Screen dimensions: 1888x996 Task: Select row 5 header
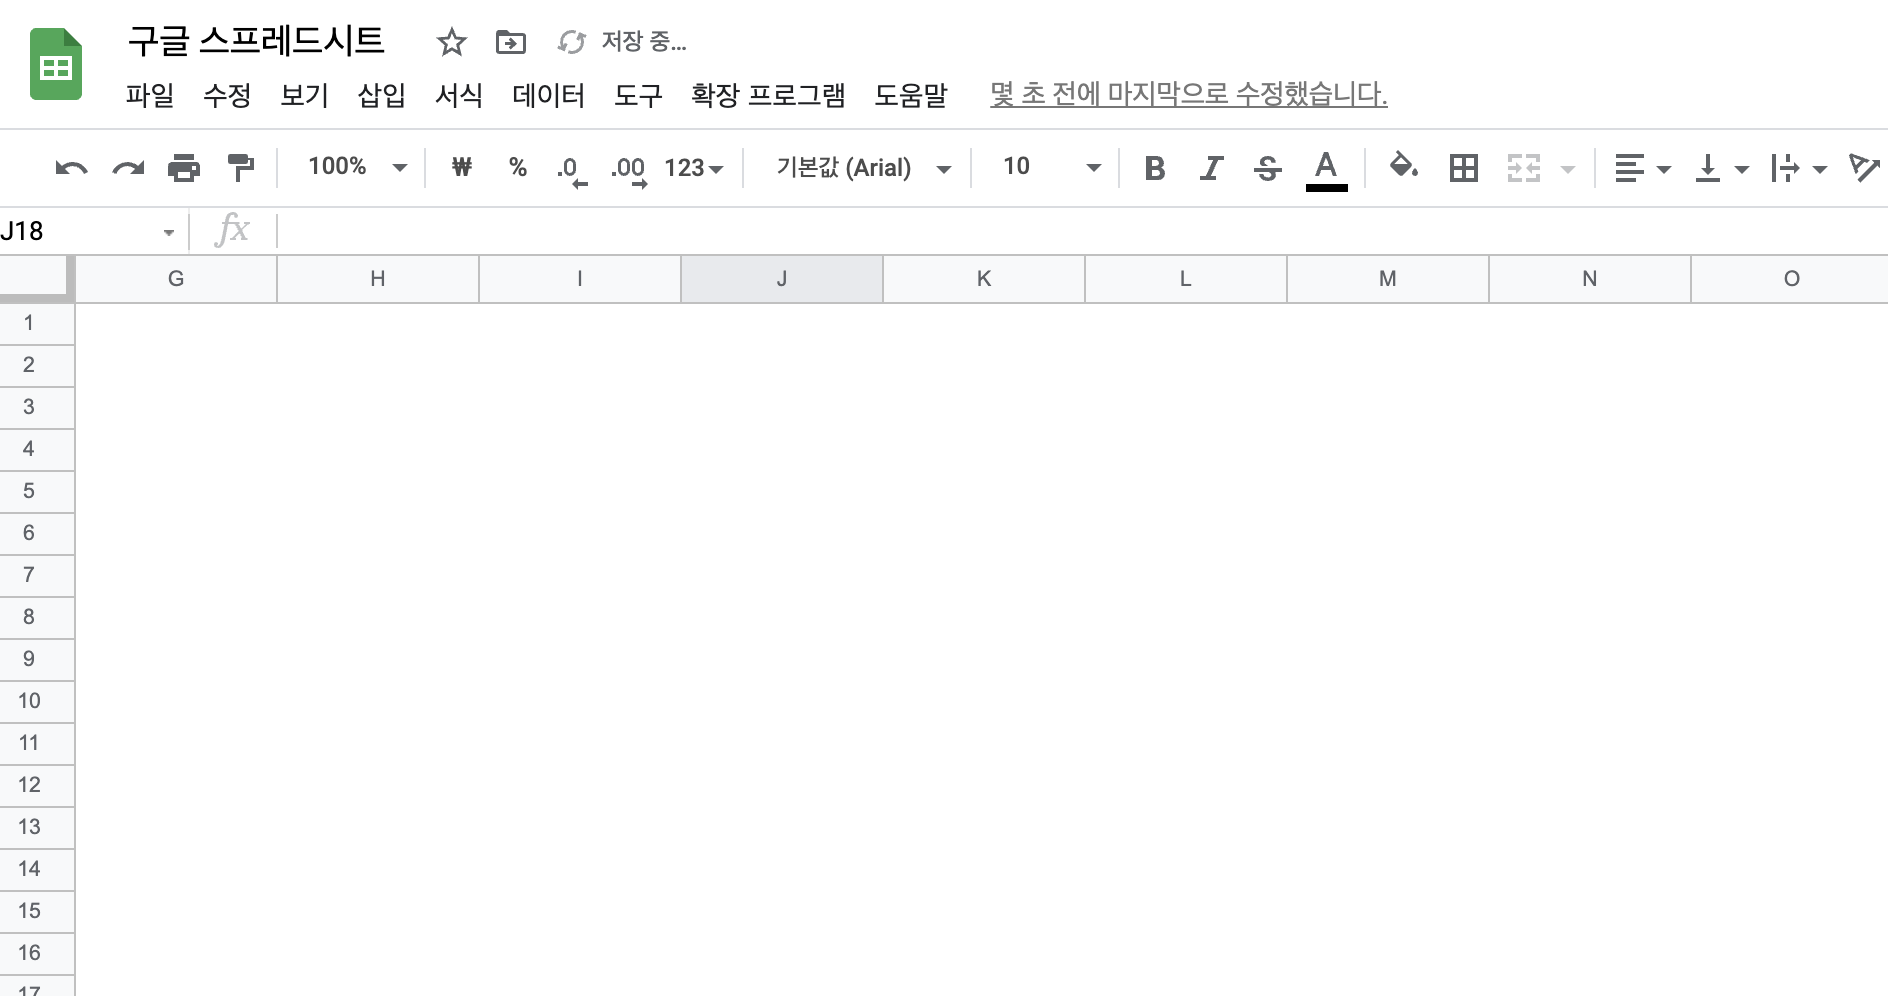pyautogui.click(x=37, y=492)
